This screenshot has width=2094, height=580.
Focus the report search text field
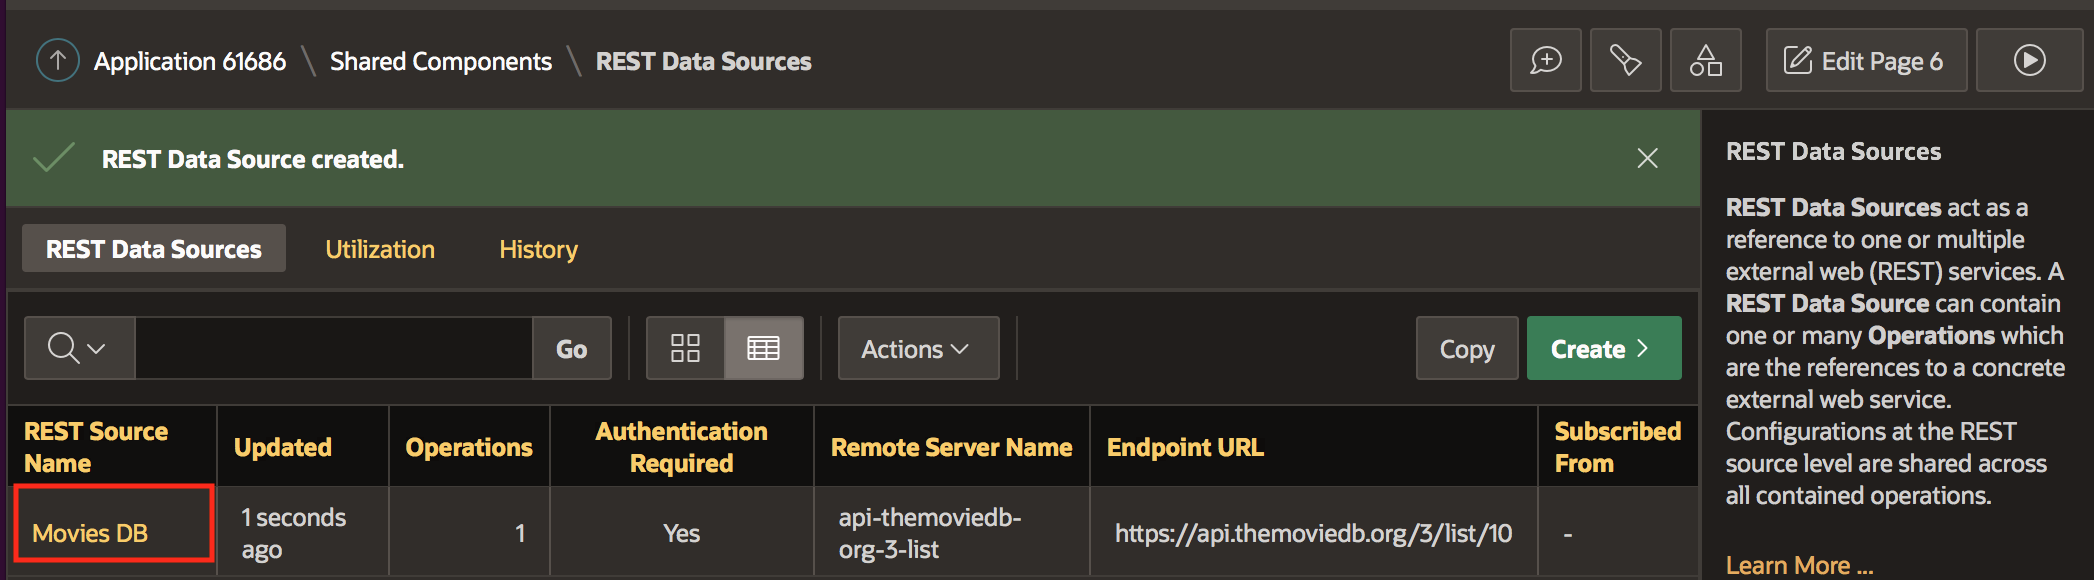333,348
